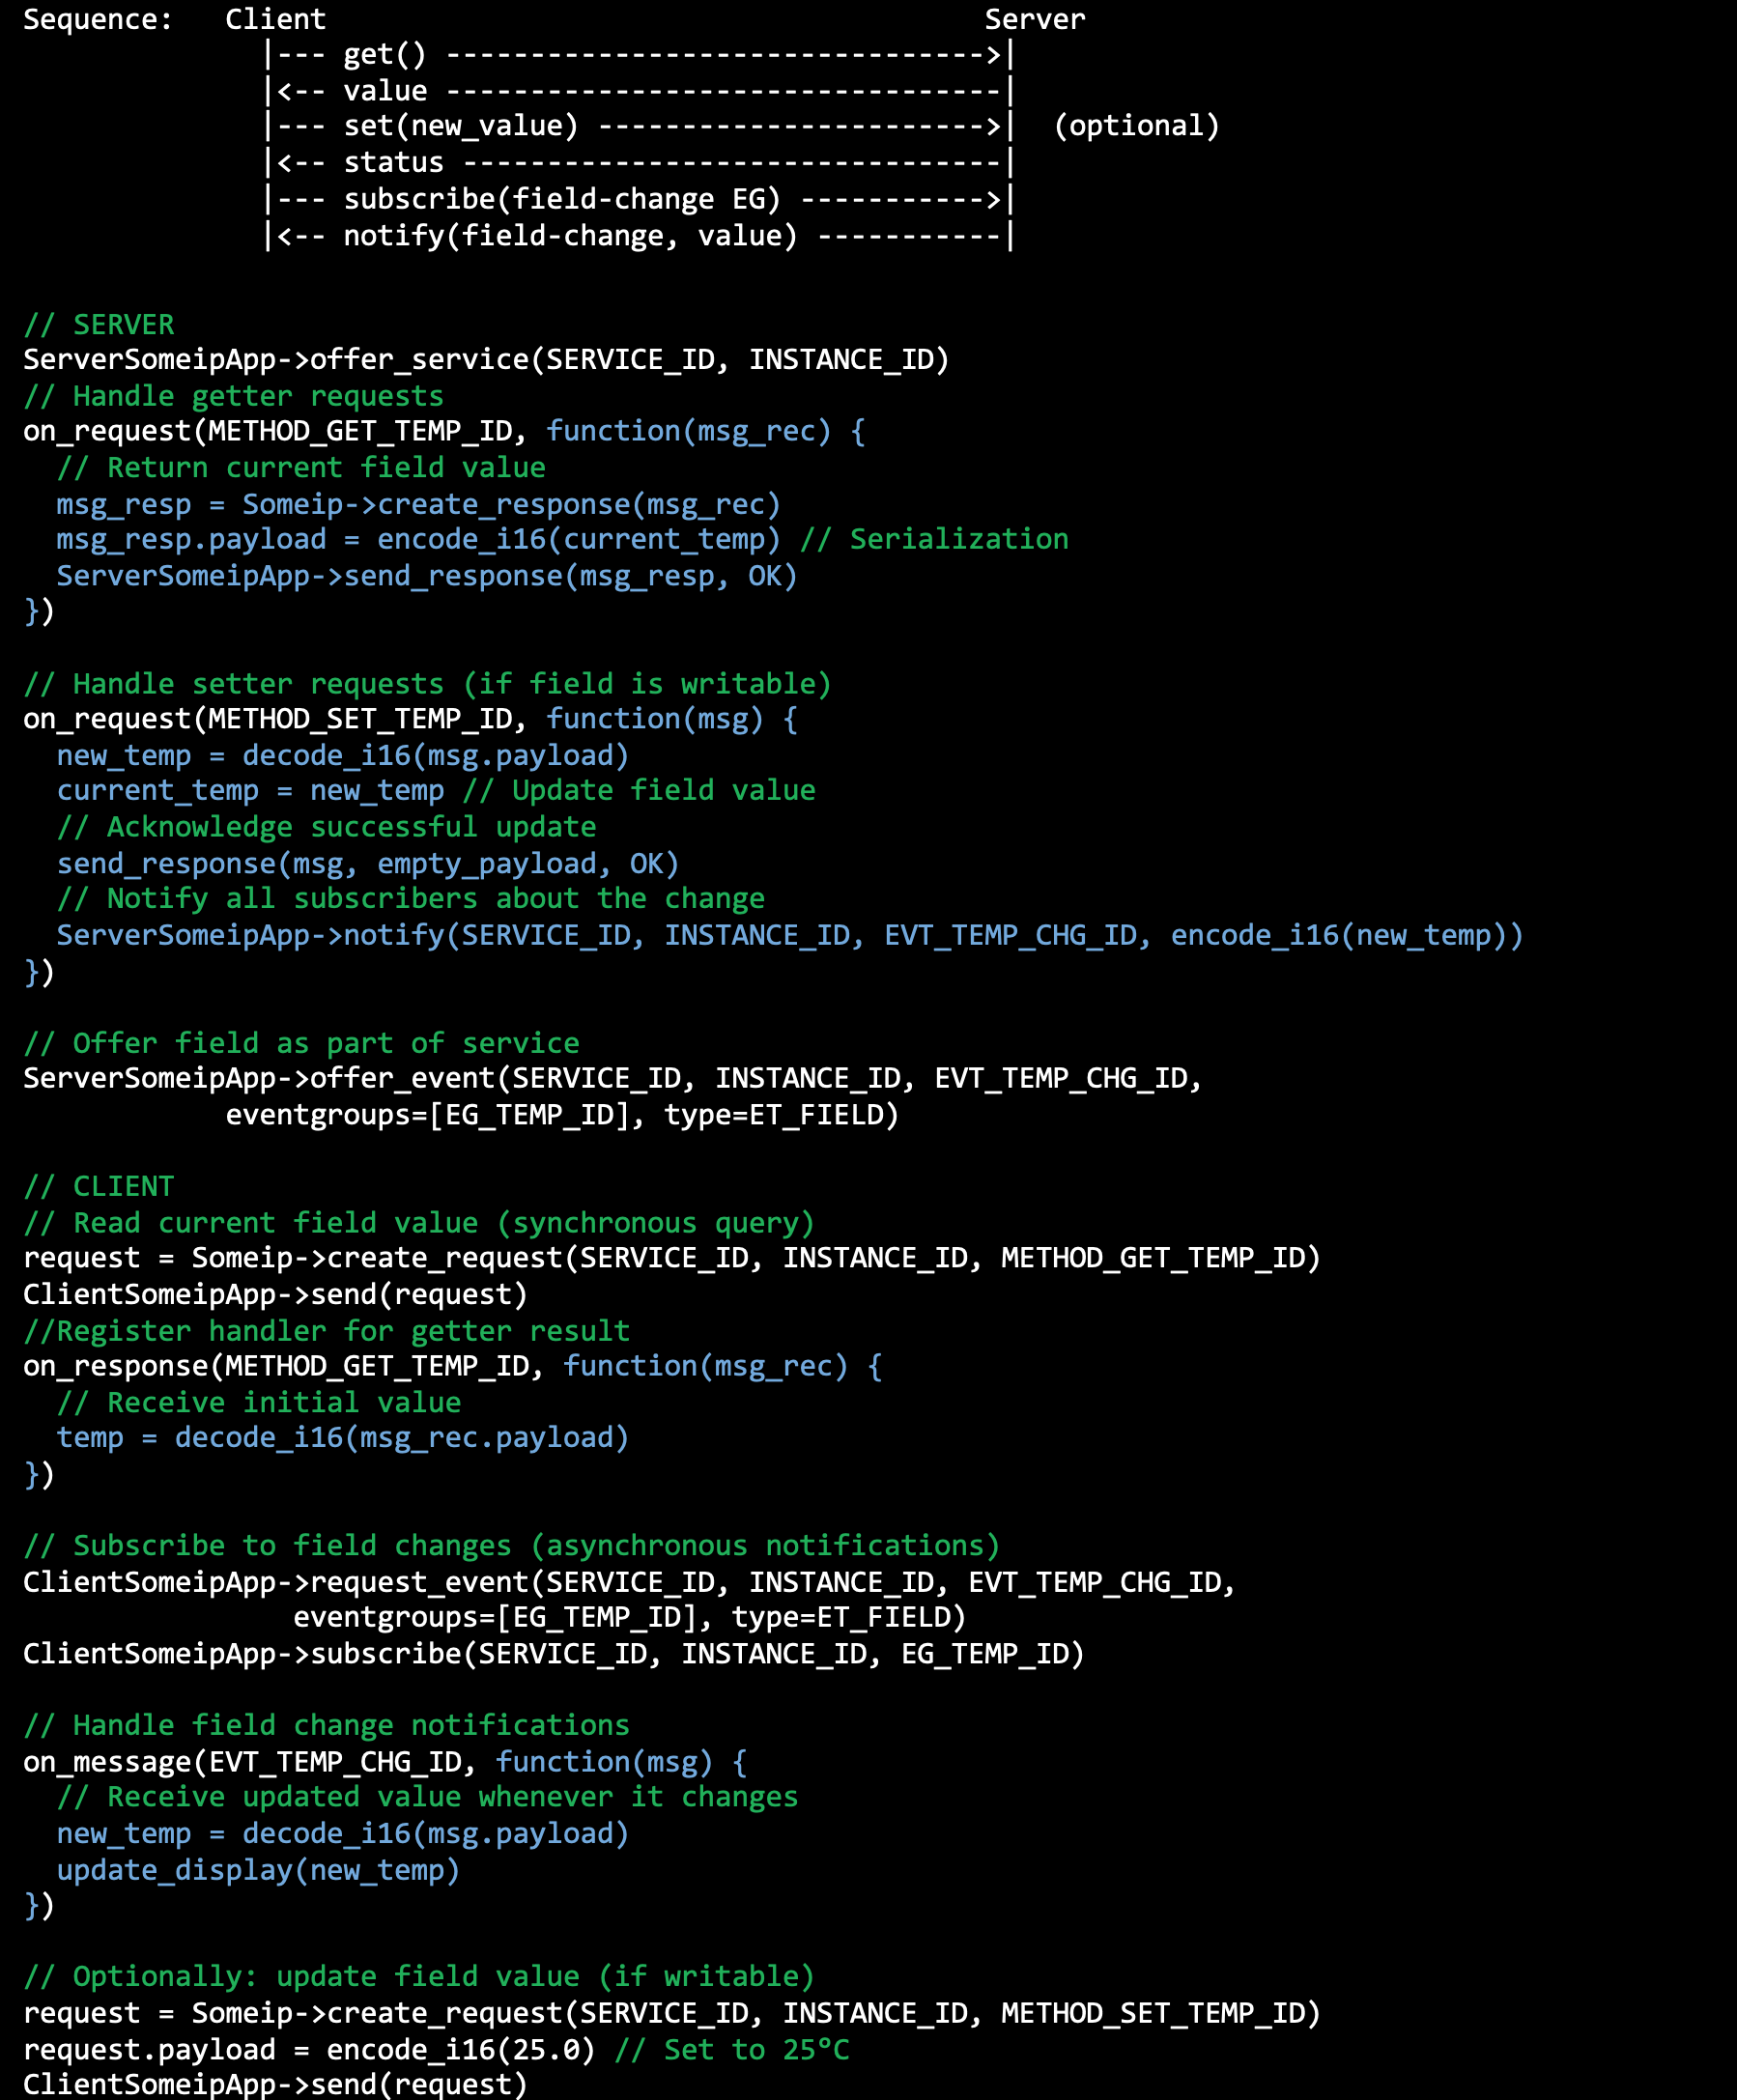Click the 'notify(field-change, value)' sequence row
Viewport: 1737px width, 2100px height.
click(640, 236)
